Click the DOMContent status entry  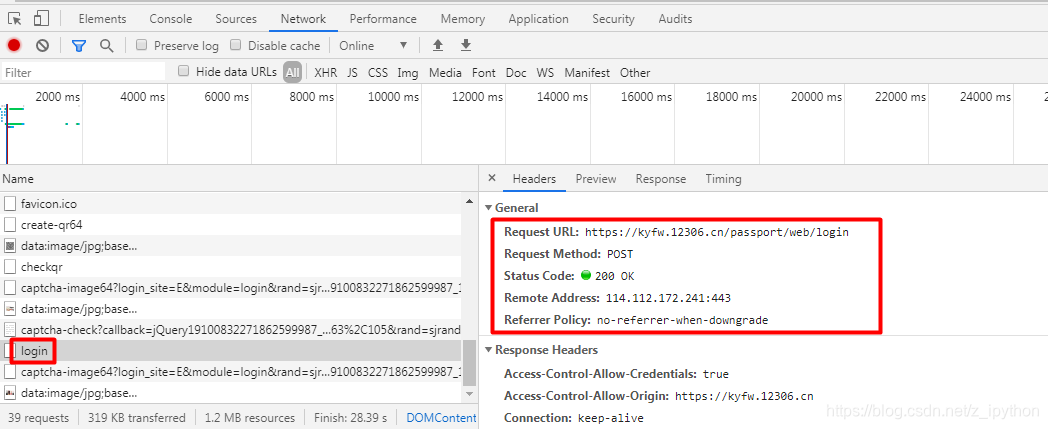[441, 418]
